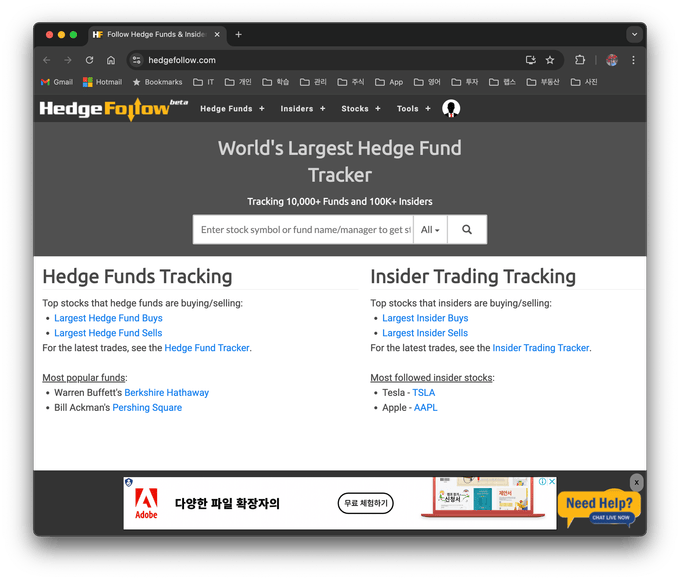This screenshot has height=580, width=680.
Task: Expand the Insiders menu
Action: (303, 109)
